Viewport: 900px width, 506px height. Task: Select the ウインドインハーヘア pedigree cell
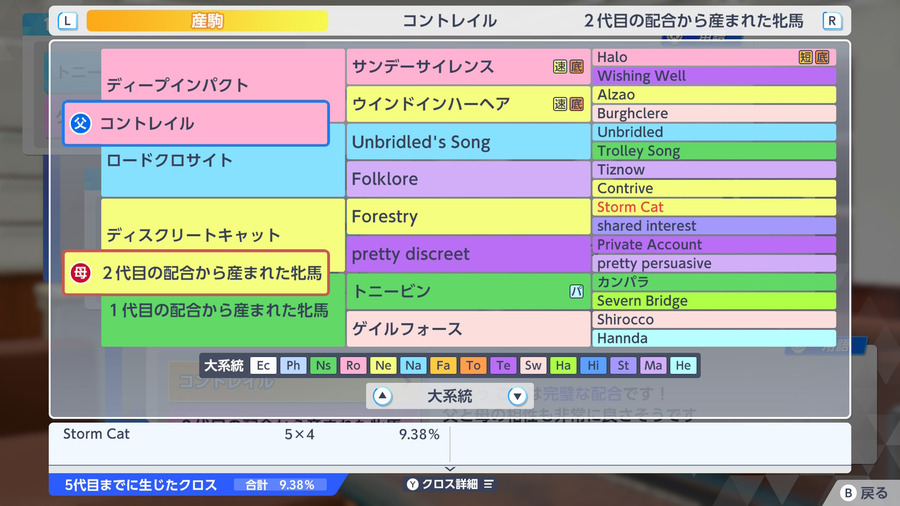click(x=468, y=104)
